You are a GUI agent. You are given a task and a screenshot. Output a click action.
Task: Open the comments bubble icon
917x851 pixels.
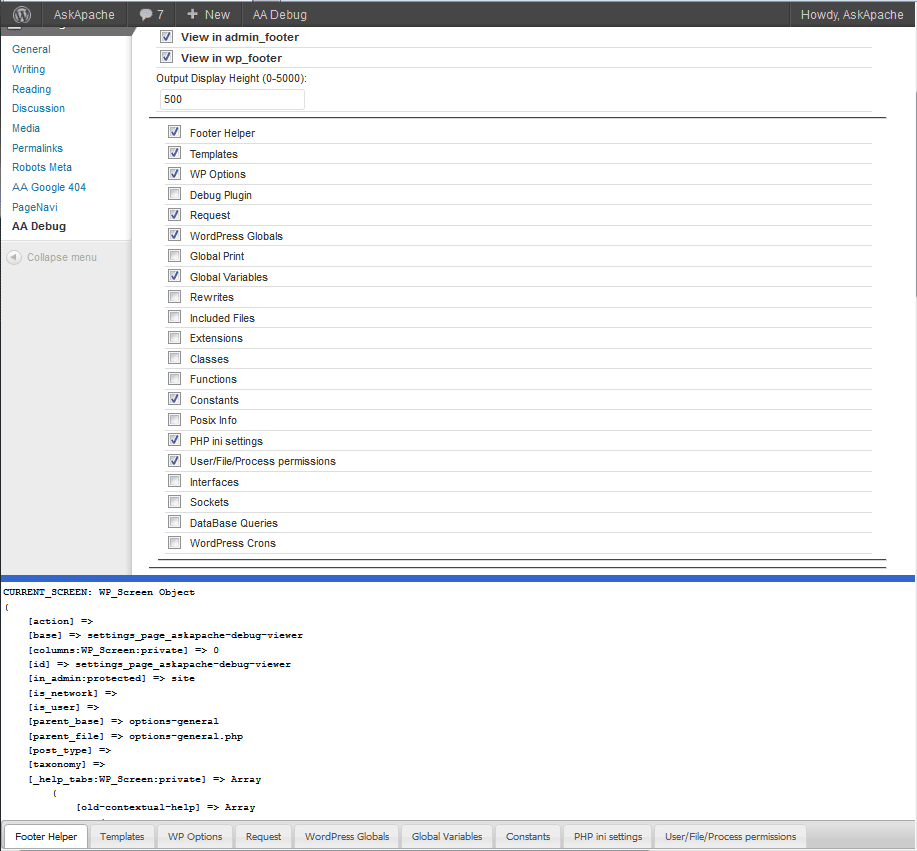point(146,15)
